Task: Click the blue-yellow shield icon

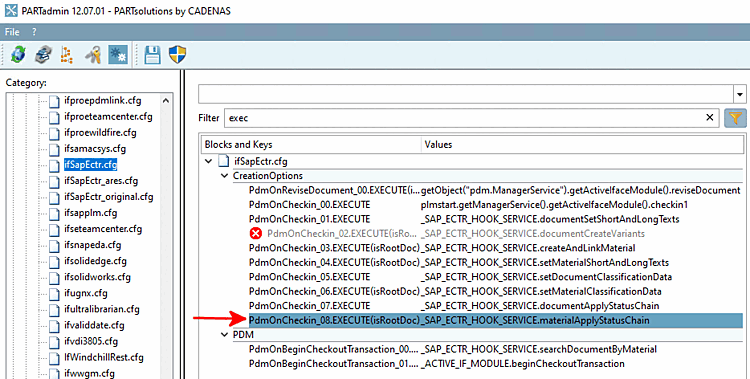Action: [x=177, y=55]
